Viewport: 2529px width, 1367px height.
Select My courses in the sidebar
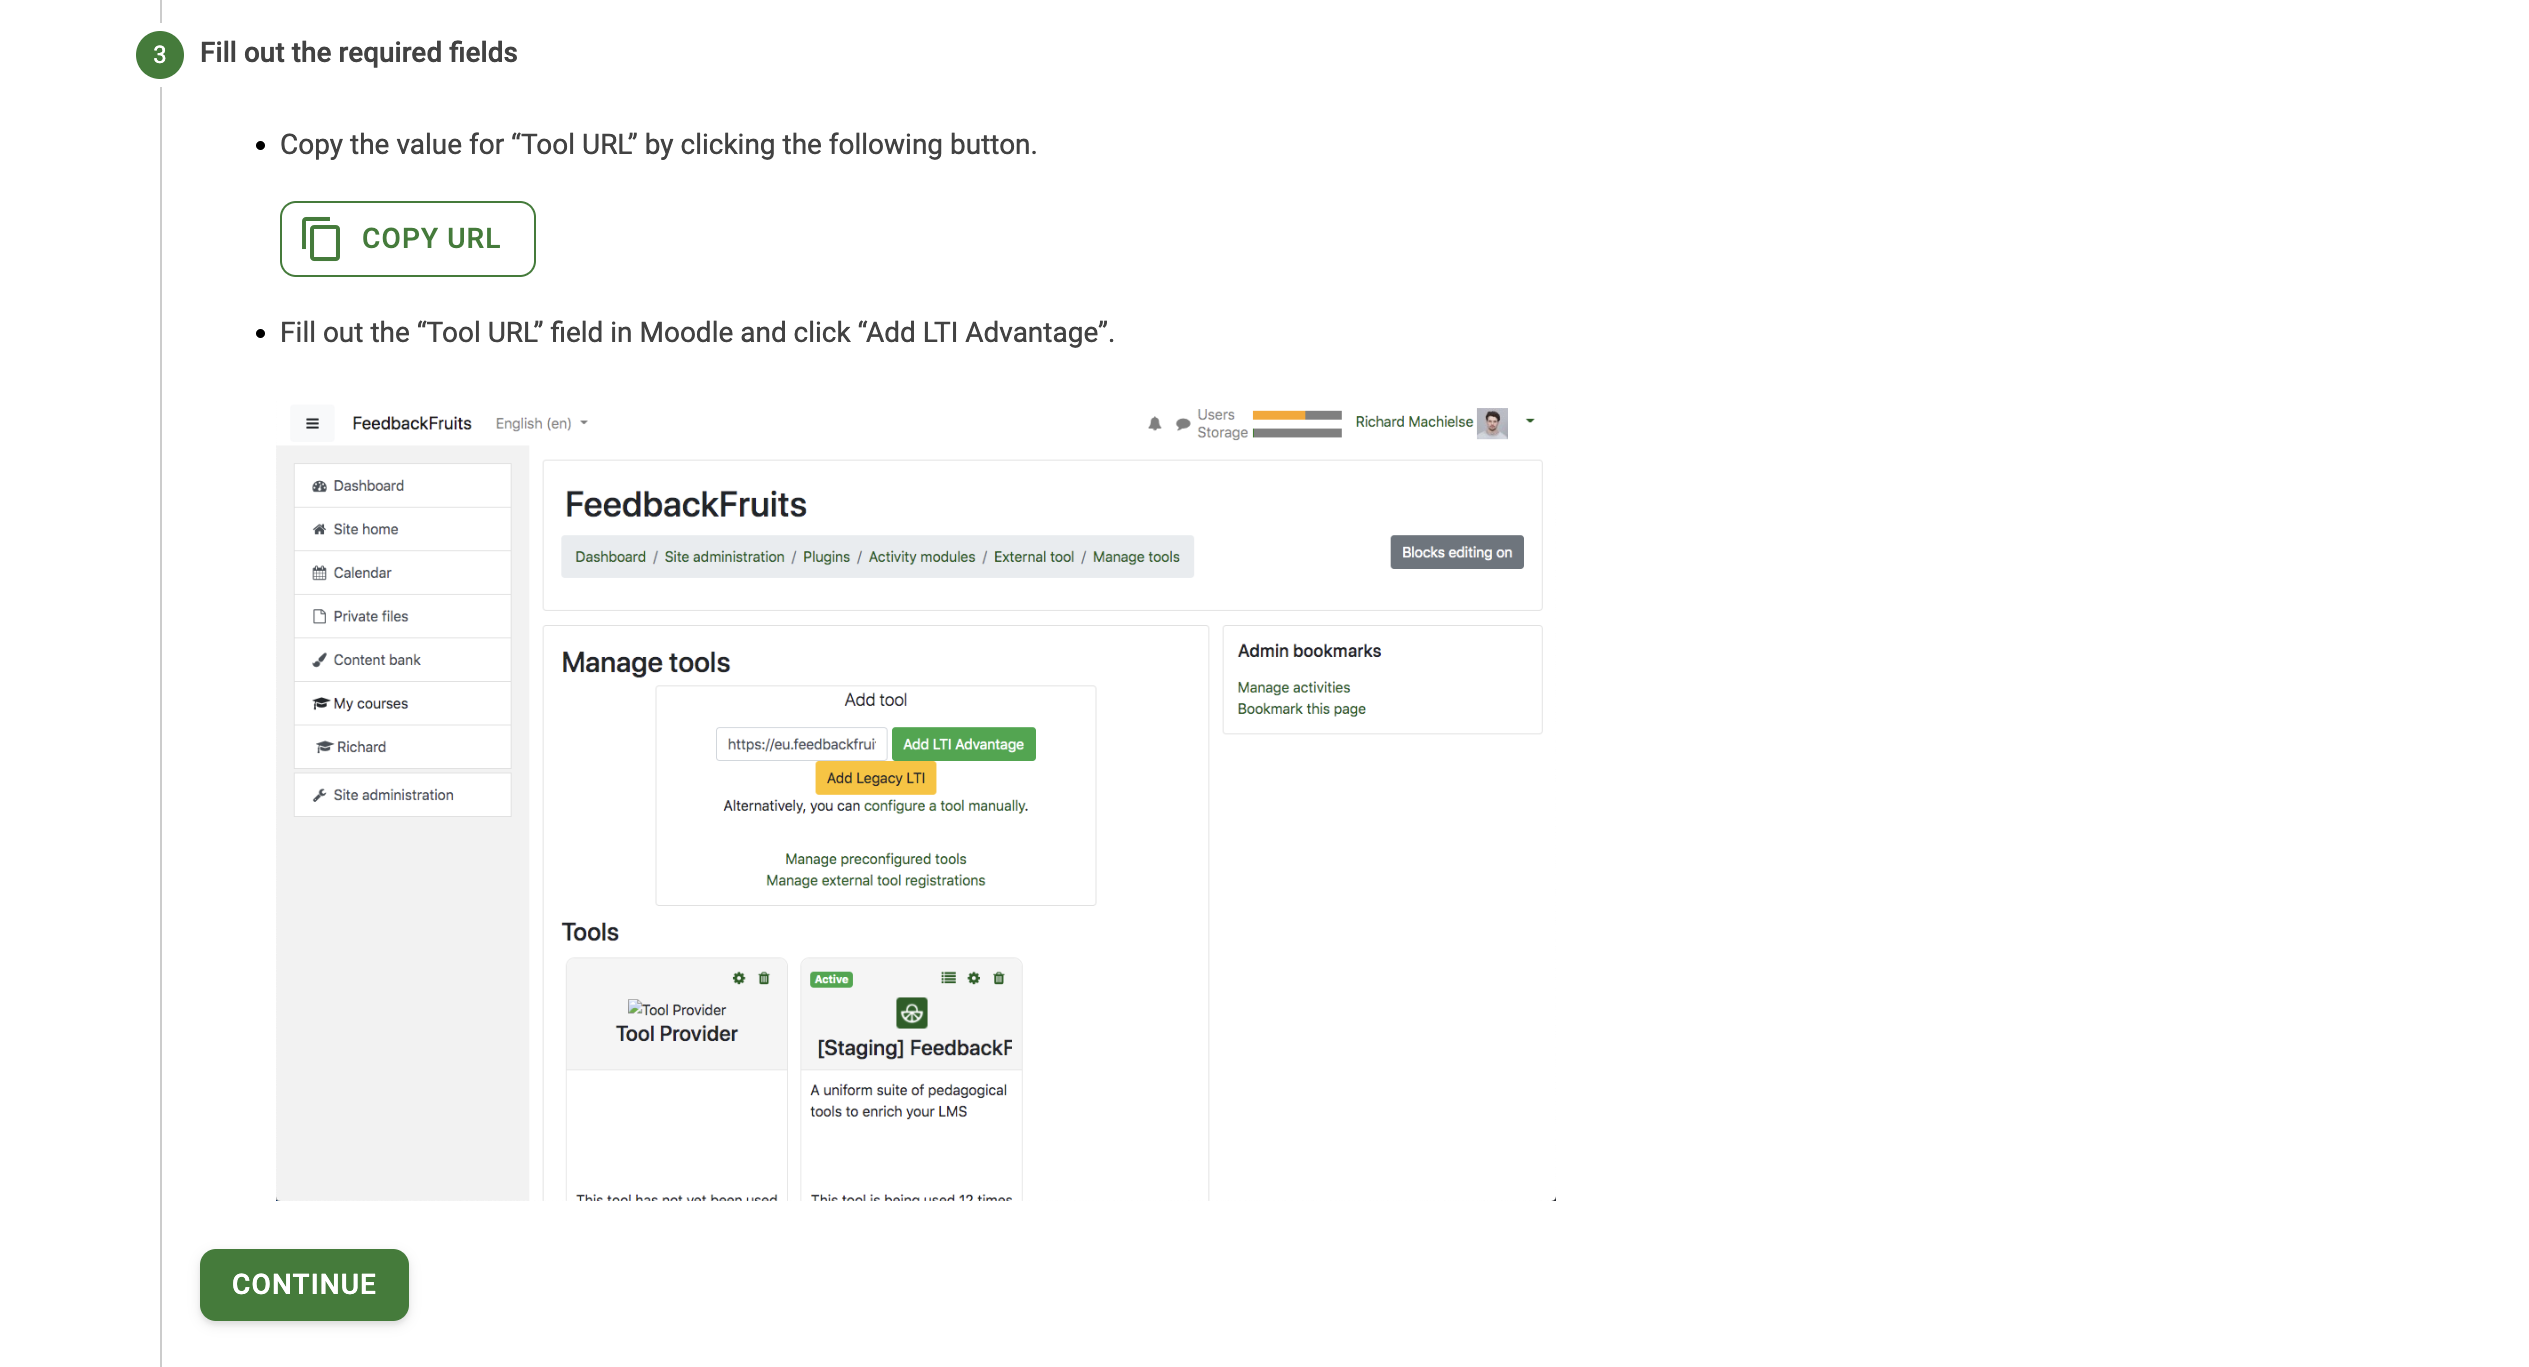[x=370, y=704]
